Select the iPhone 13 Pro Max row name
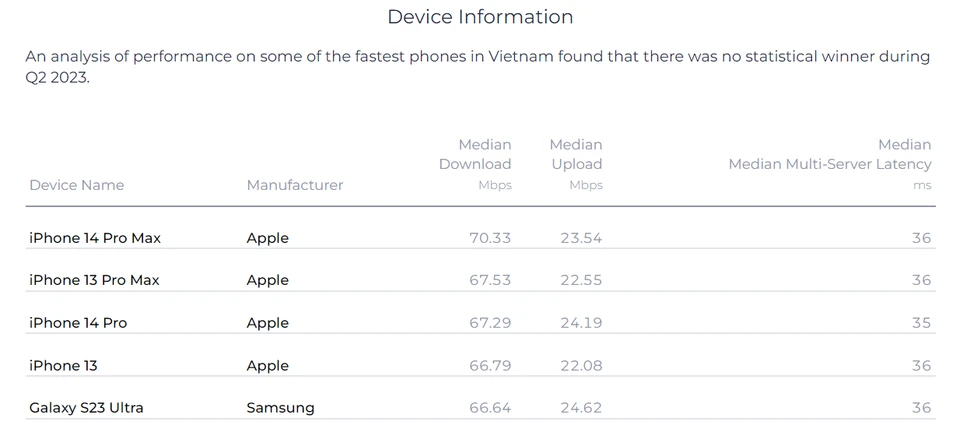 tap(94, 280)
